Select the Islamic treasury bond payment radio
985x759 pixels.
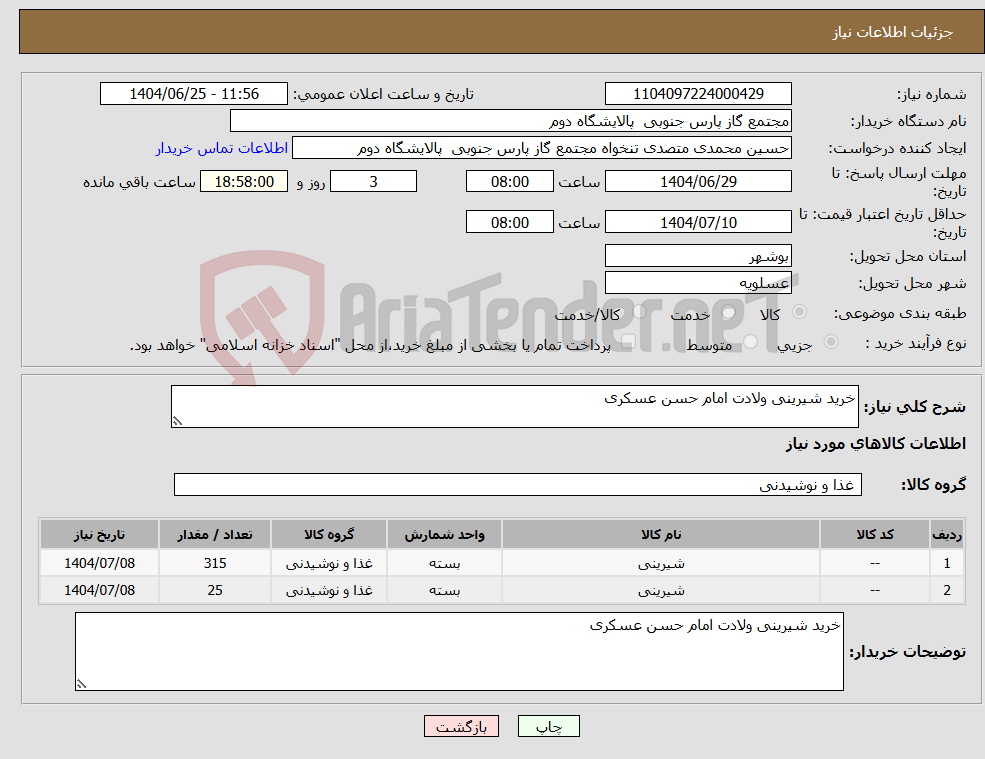[628, 342]
